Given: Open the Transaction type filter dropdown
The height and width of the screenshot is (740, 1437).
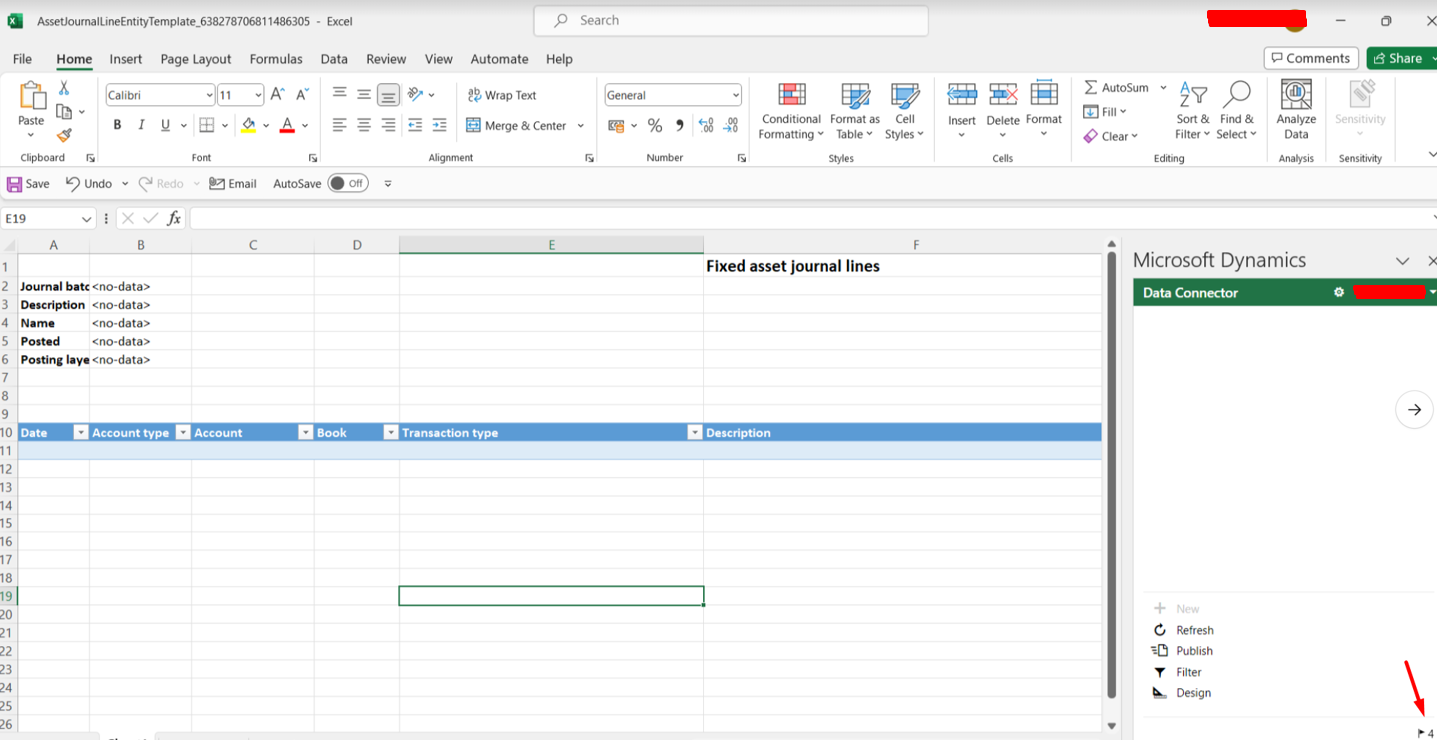Looking at the screenshot, I should coord(694,433).
